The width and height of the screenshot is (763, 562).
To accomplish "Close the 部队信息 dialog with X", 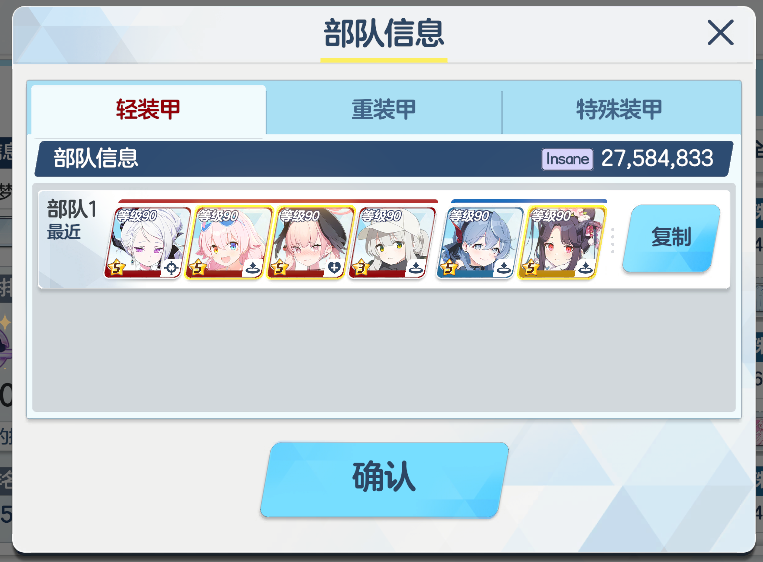I will click(x=720, y=33).
